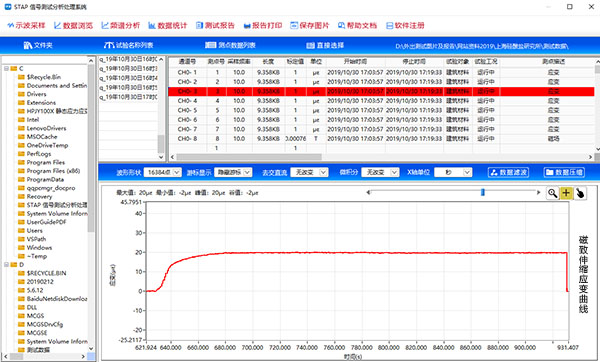Click the folder tree vertical scrollbar
600x362 pixels.
point(91,148)
